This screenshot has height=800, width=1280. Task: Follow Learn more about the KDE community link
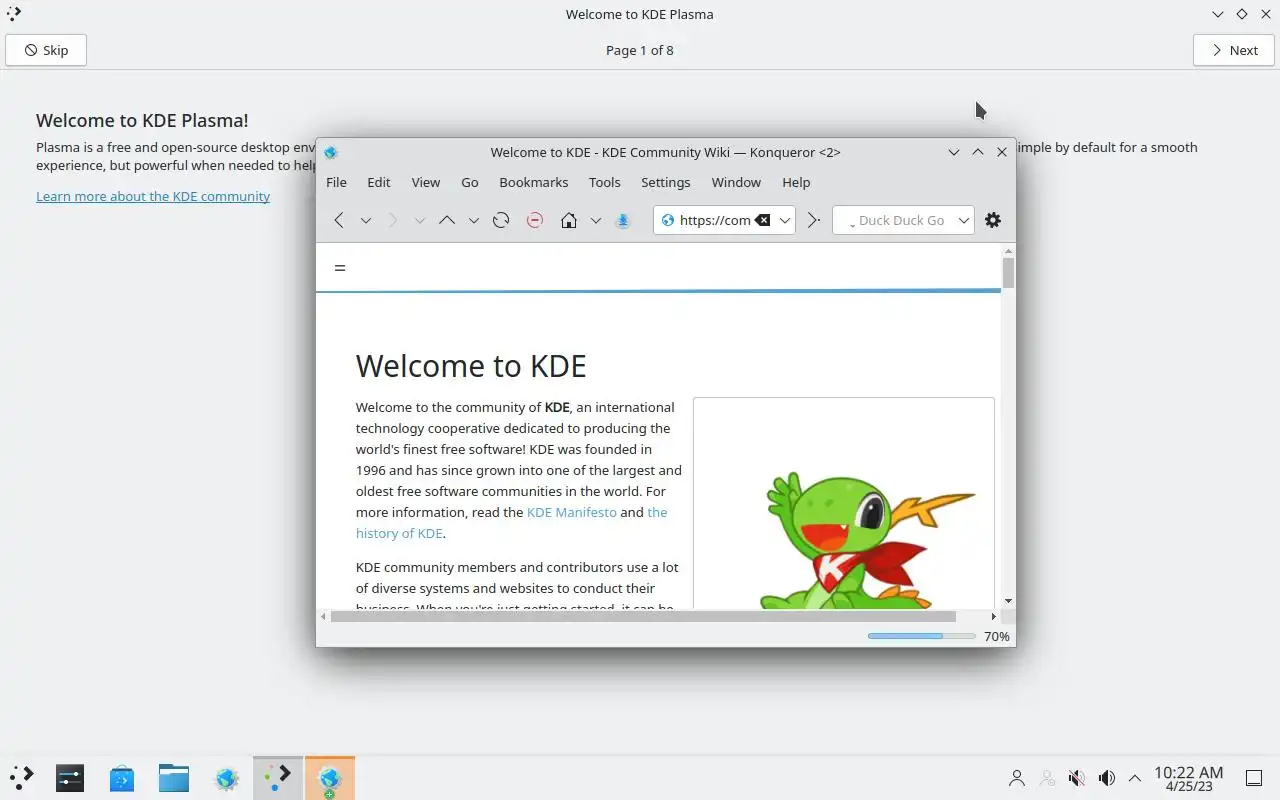pos(153,196)
